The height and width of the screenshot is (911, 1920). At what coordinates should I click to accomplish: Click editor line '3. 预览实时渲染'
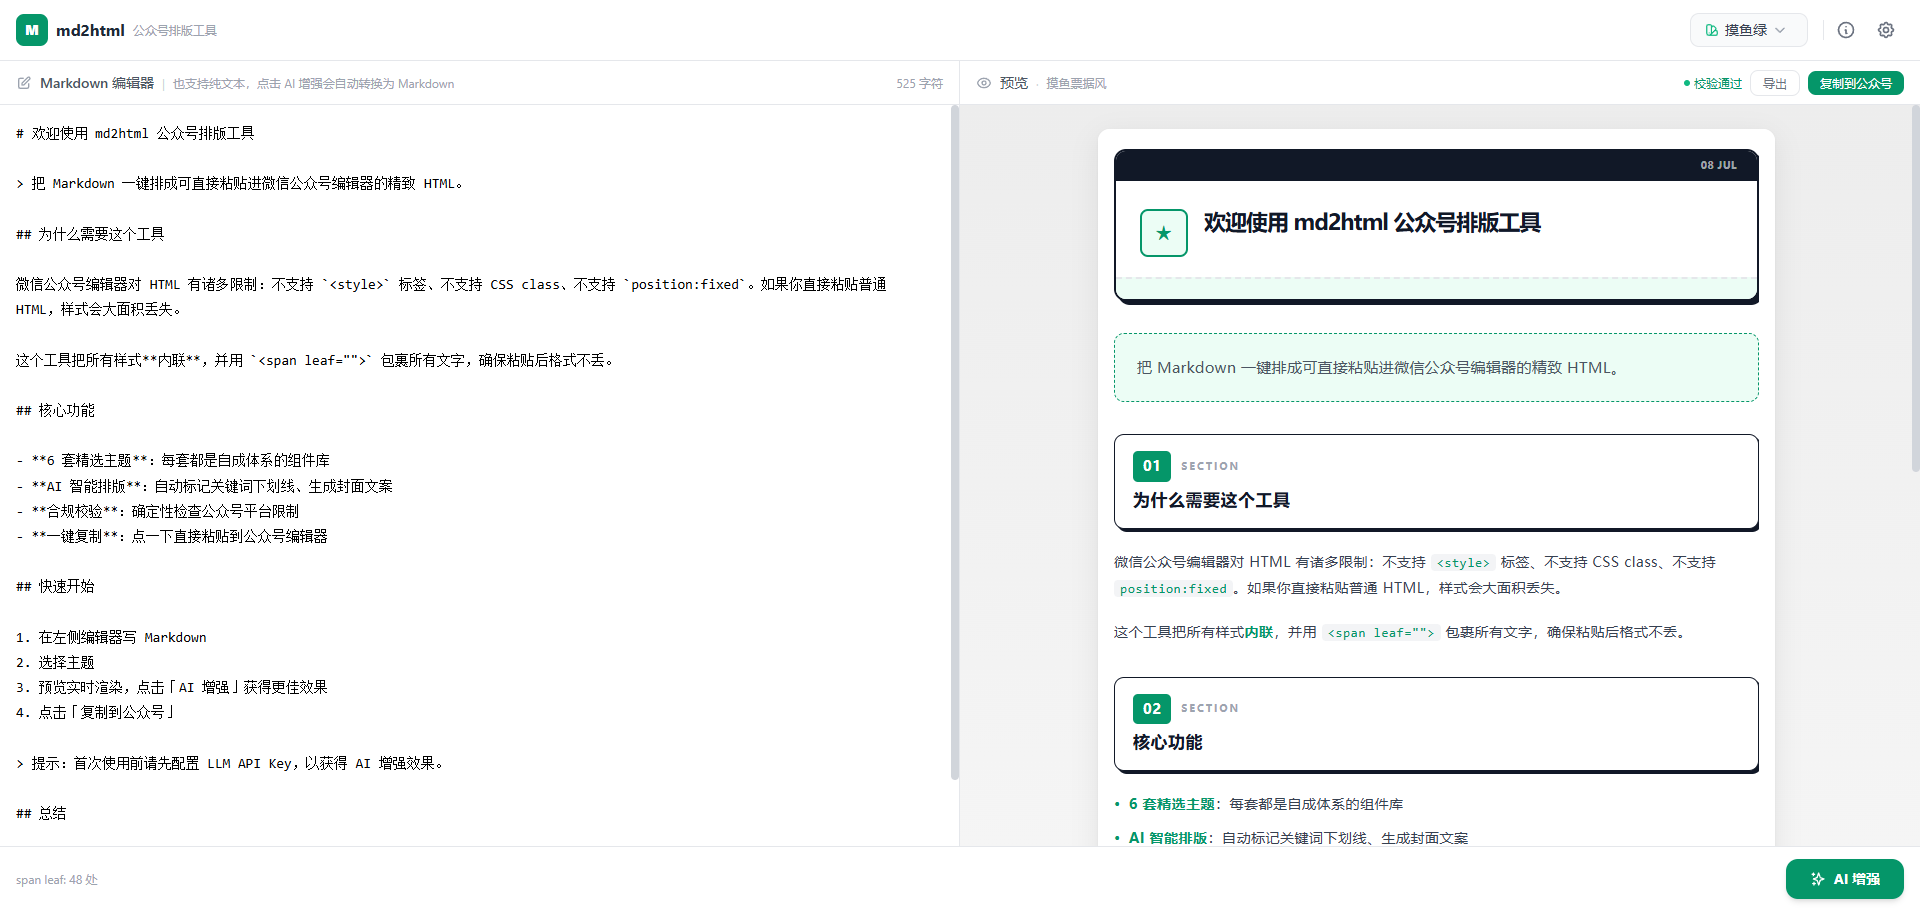pos(172,687)
